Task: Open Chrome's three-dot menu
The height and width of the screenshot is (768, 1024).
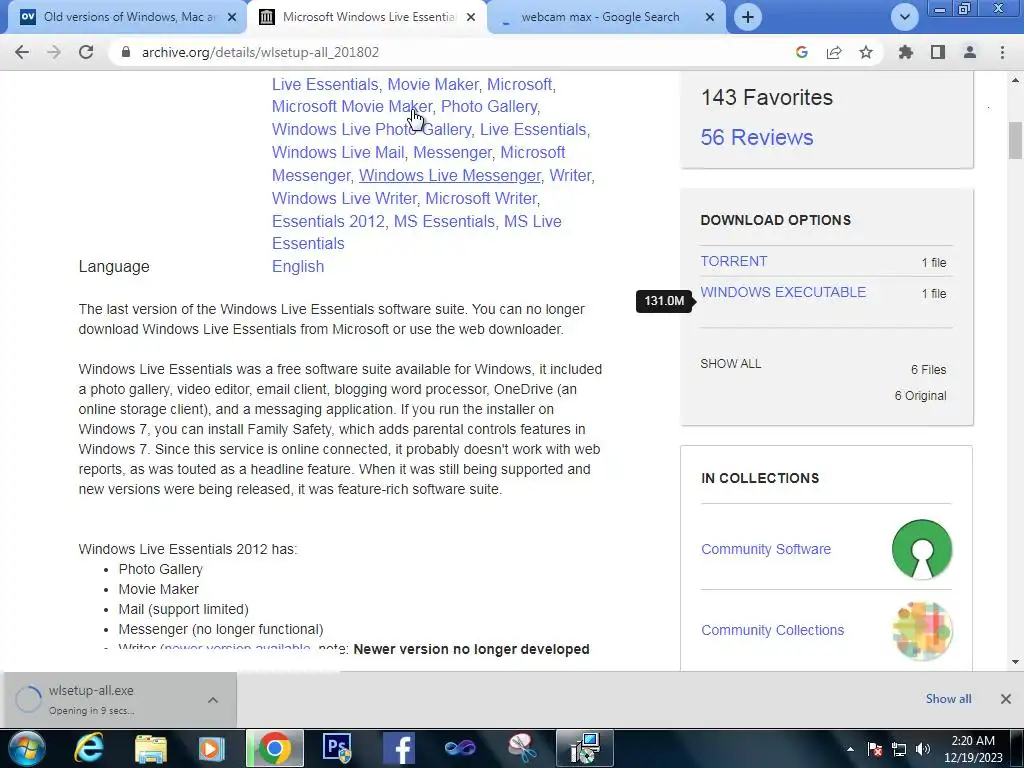Action: [1002, 52]
